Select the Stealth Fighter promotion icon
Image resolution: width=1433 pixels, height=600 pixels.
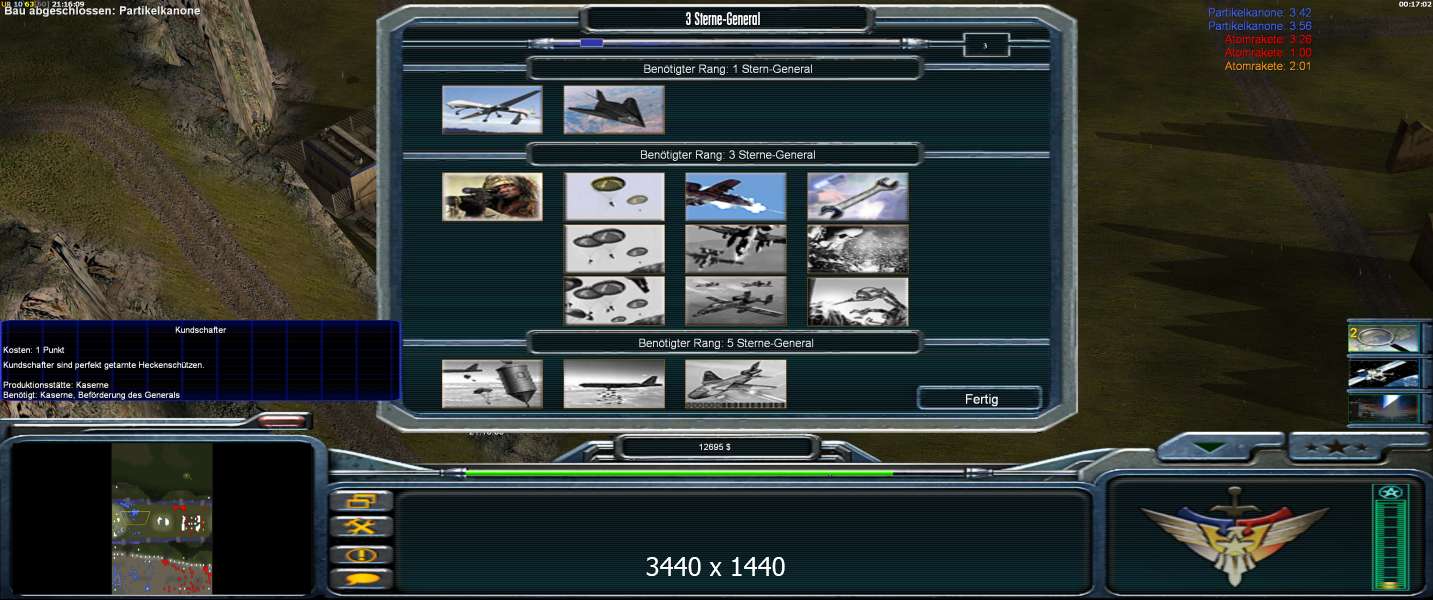click(x=614, y=110)
